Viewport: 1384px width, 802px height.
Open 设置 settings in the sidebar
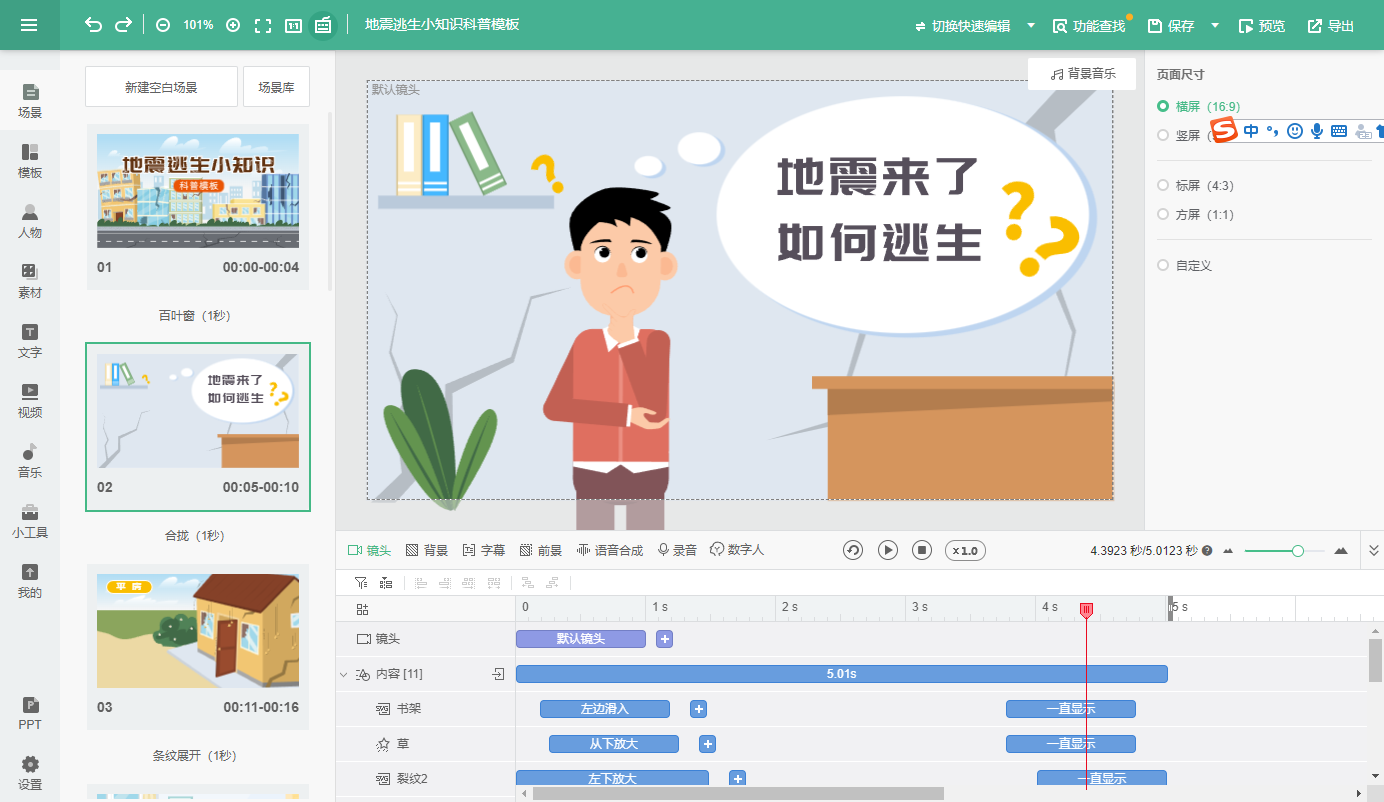[x=30, y=773]
